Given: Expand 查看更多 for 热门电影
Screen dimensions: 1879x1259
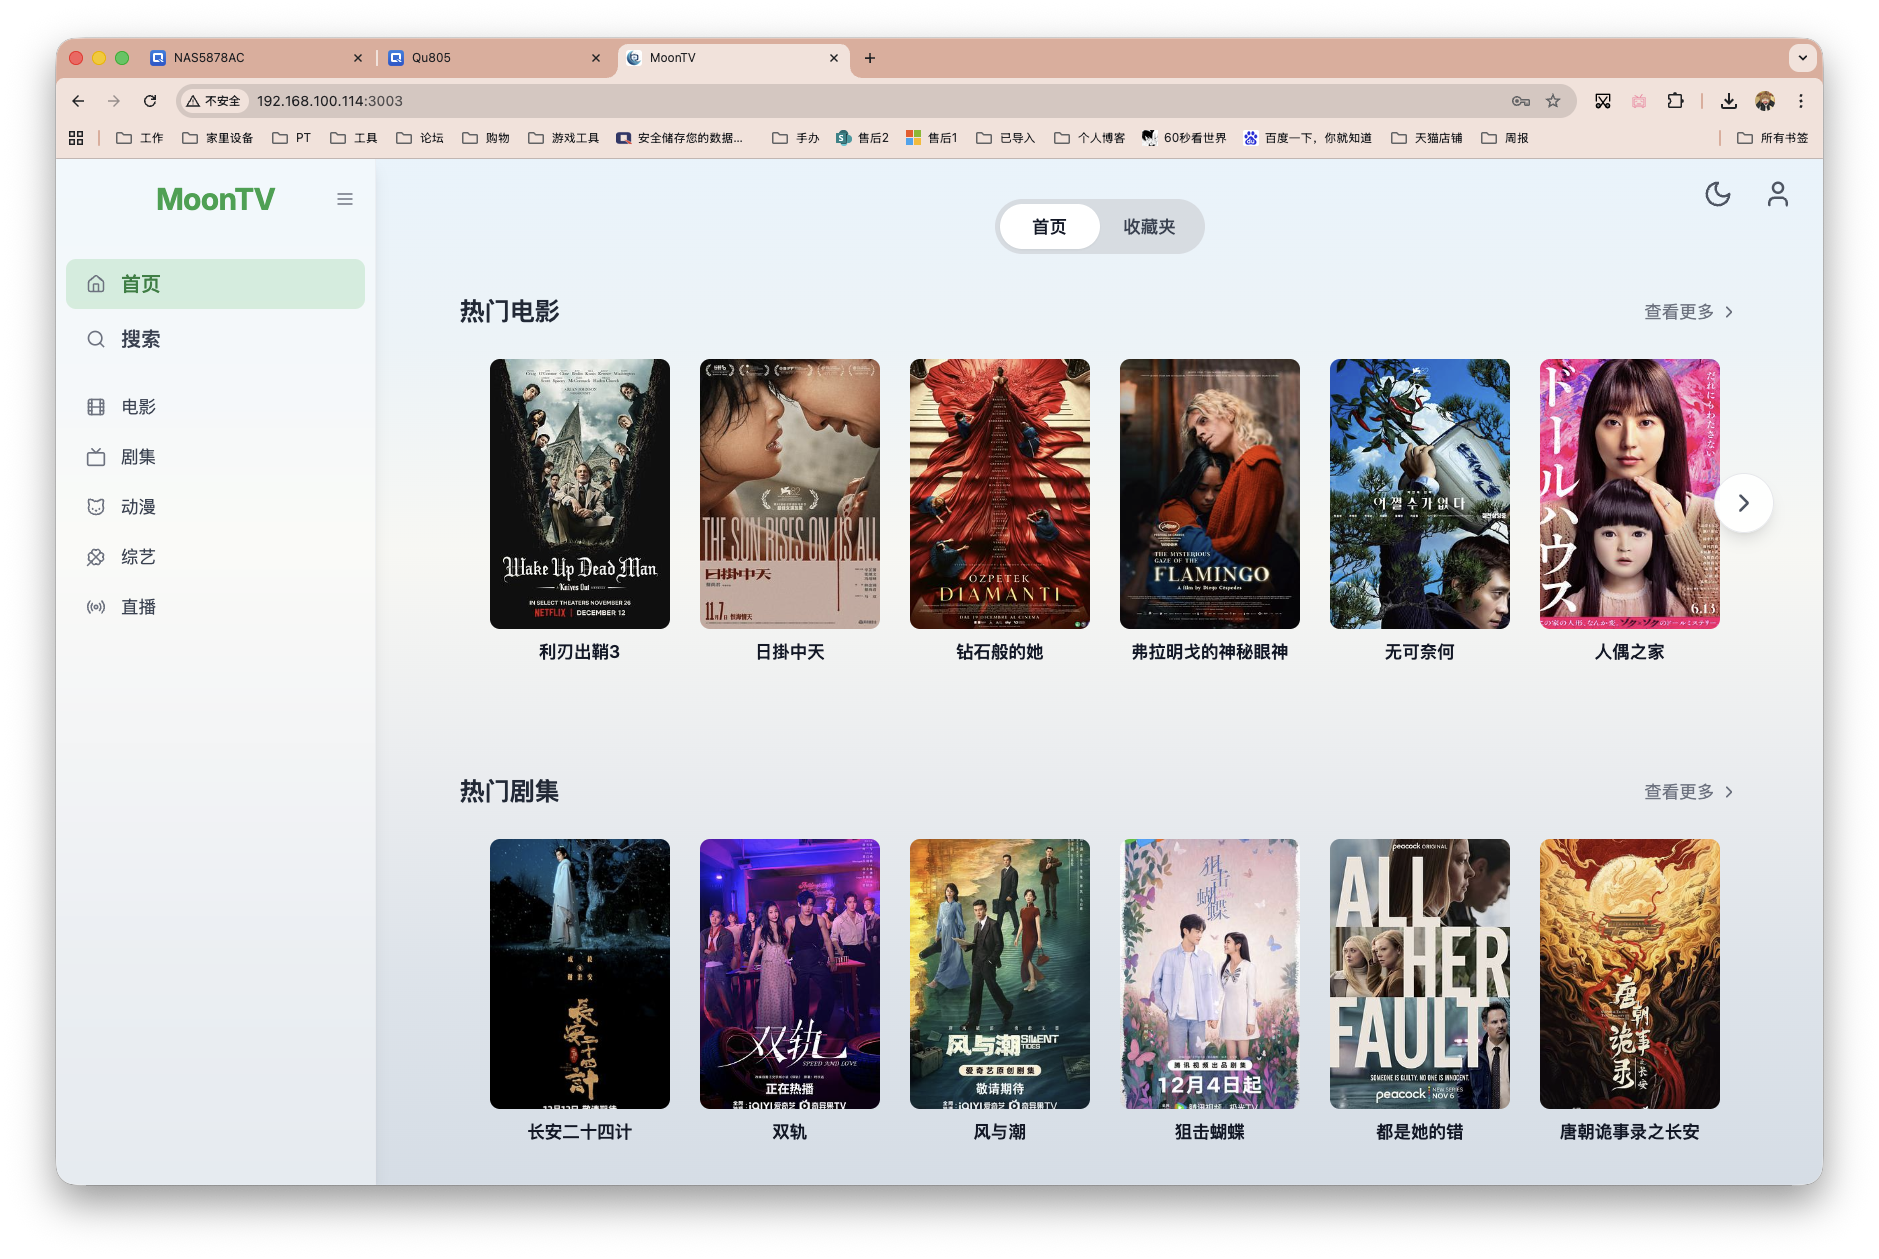Looking at the screenshot, I should (x=1688, y=312).
